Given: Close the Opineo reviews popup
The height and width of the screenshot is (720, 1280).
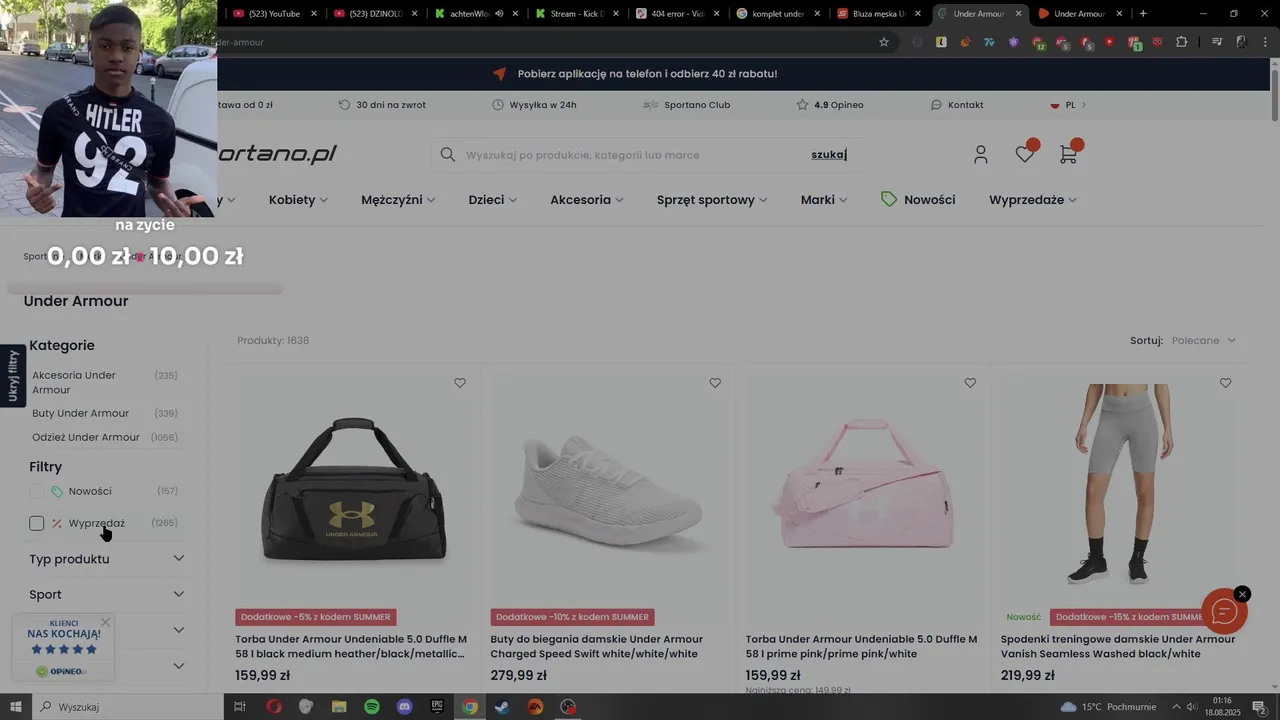Looking at the screenshot, I should [x=105, y=622].
